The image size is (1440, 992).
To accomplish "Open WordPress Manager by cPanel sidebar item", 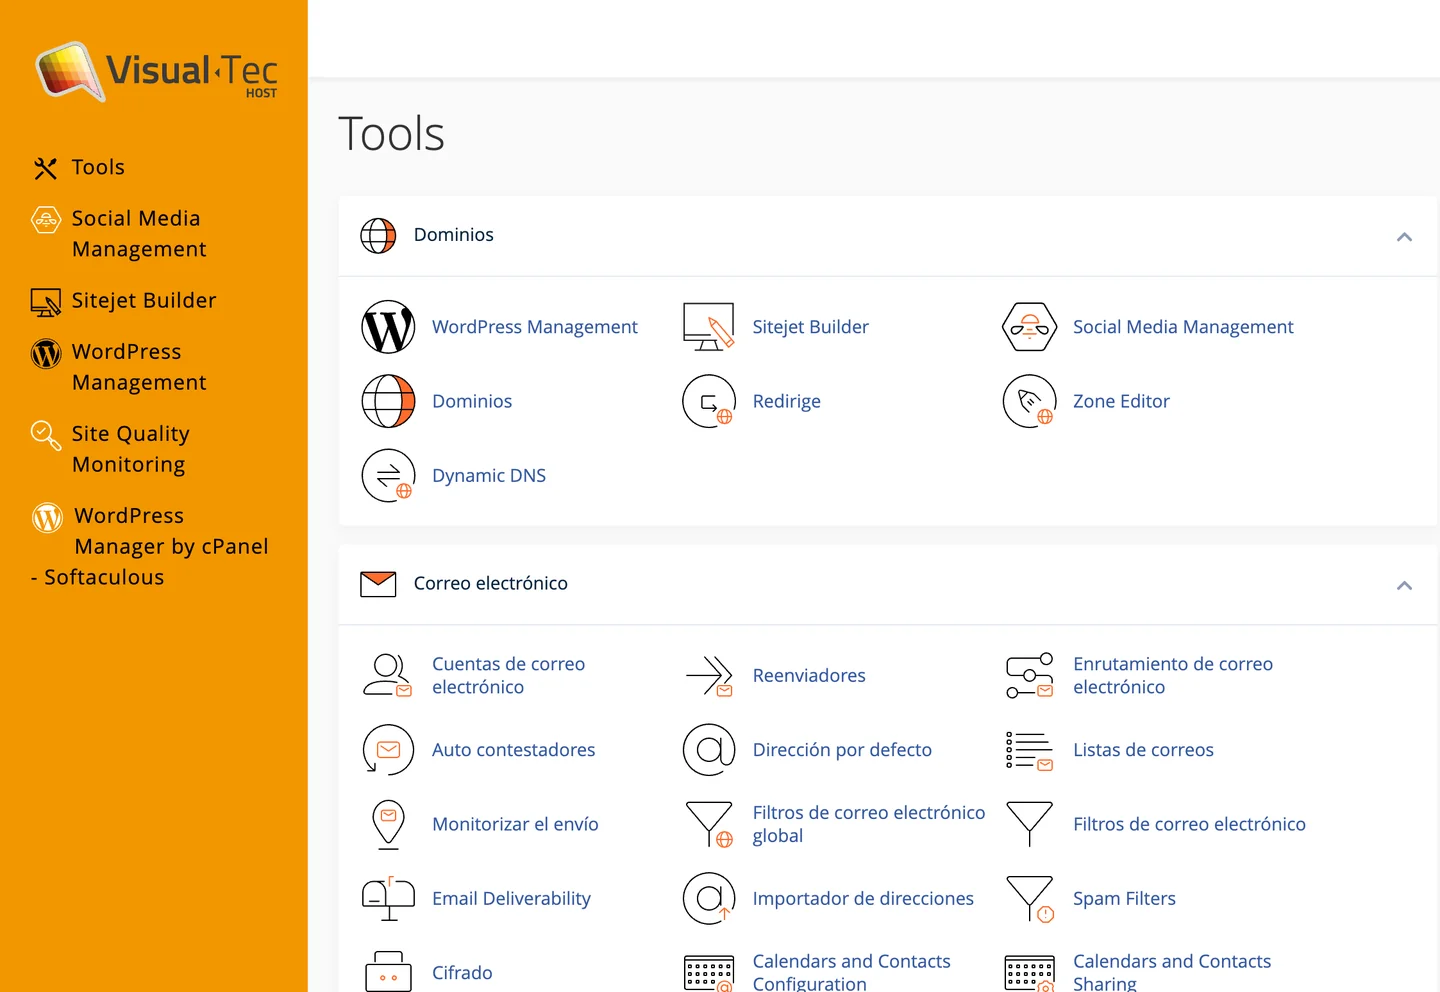I will click(x=150, y=546).
